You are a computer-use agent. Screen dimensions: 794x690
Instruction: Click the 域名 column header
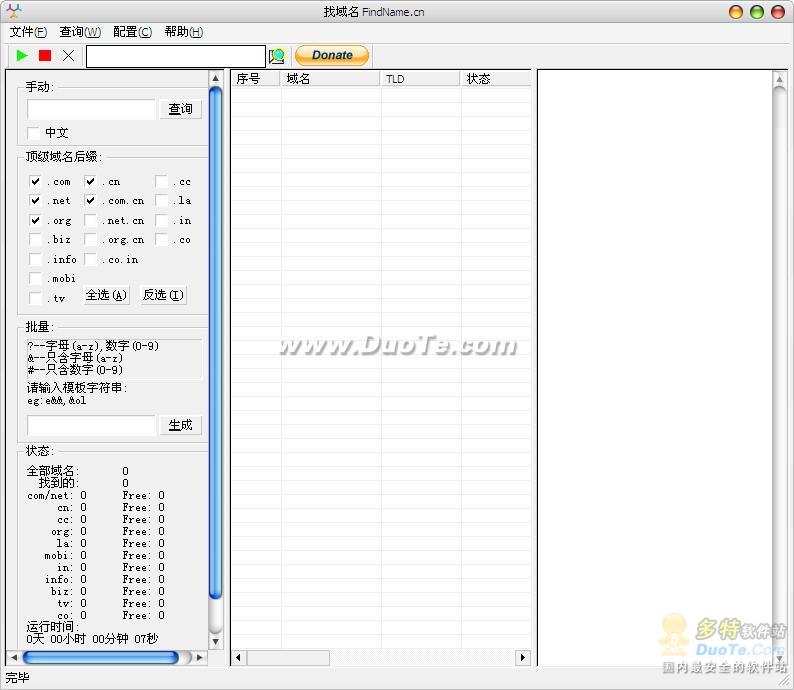(x=330, y=79)
